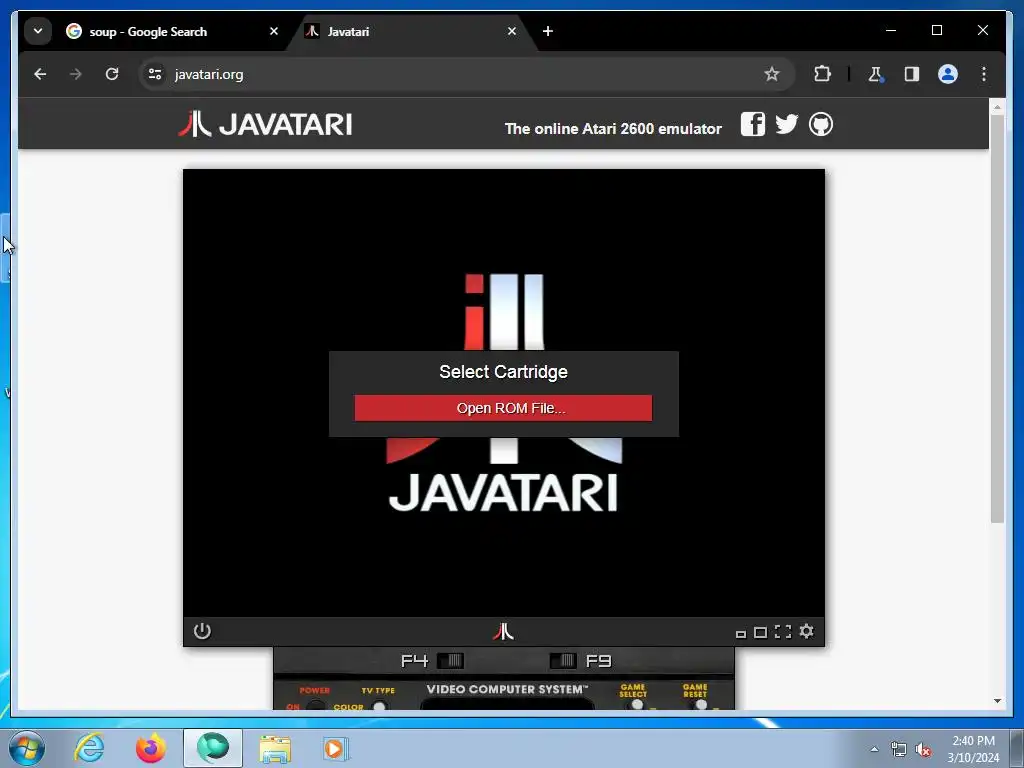Launch Internet Explorer from taskbar
The height and width of the screenshot is (768, 1024).
click(x=89, y=748)
